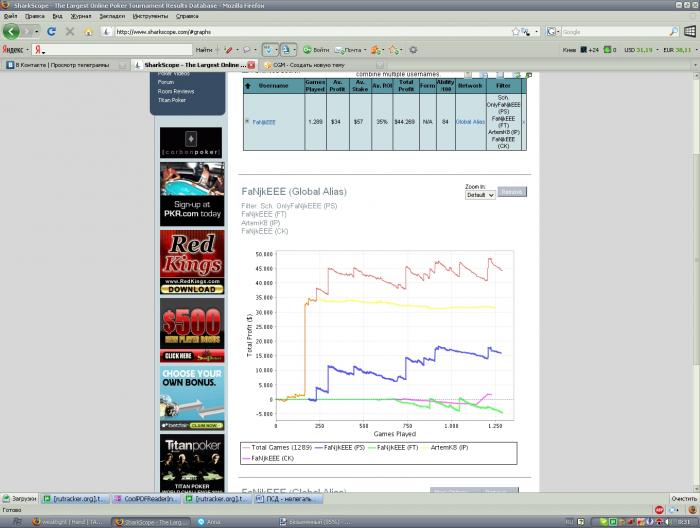Switch to the В Контакте tab
Screen dimensions: 700x528
67,65
